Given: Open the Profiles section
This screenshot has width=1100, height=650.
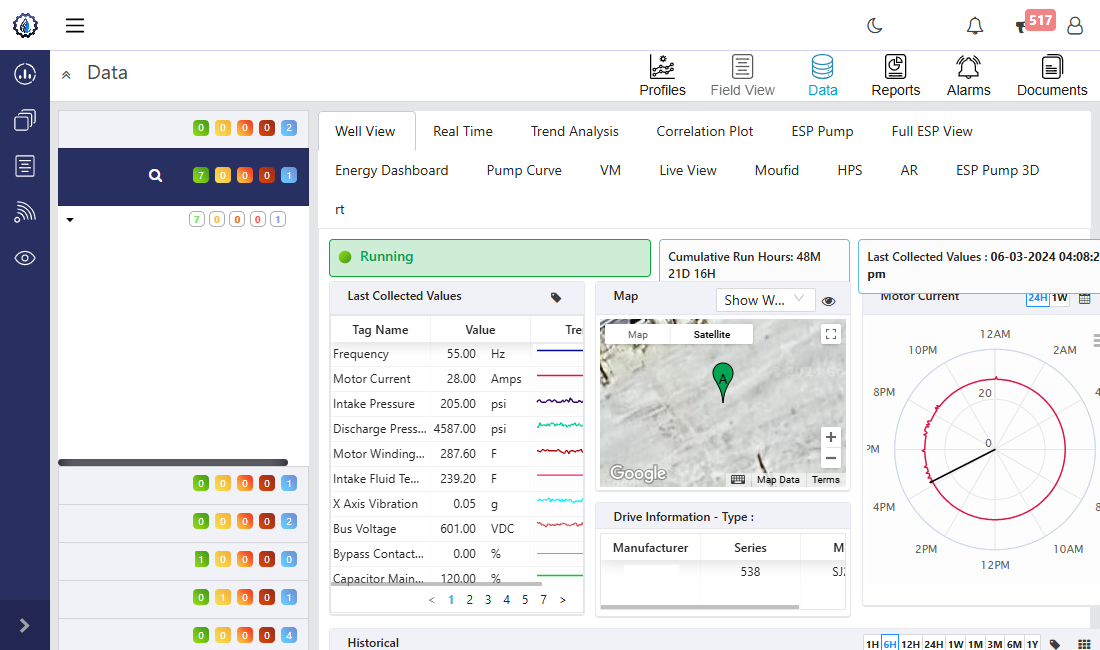Looking at the screenshot, I should (662, 76).
